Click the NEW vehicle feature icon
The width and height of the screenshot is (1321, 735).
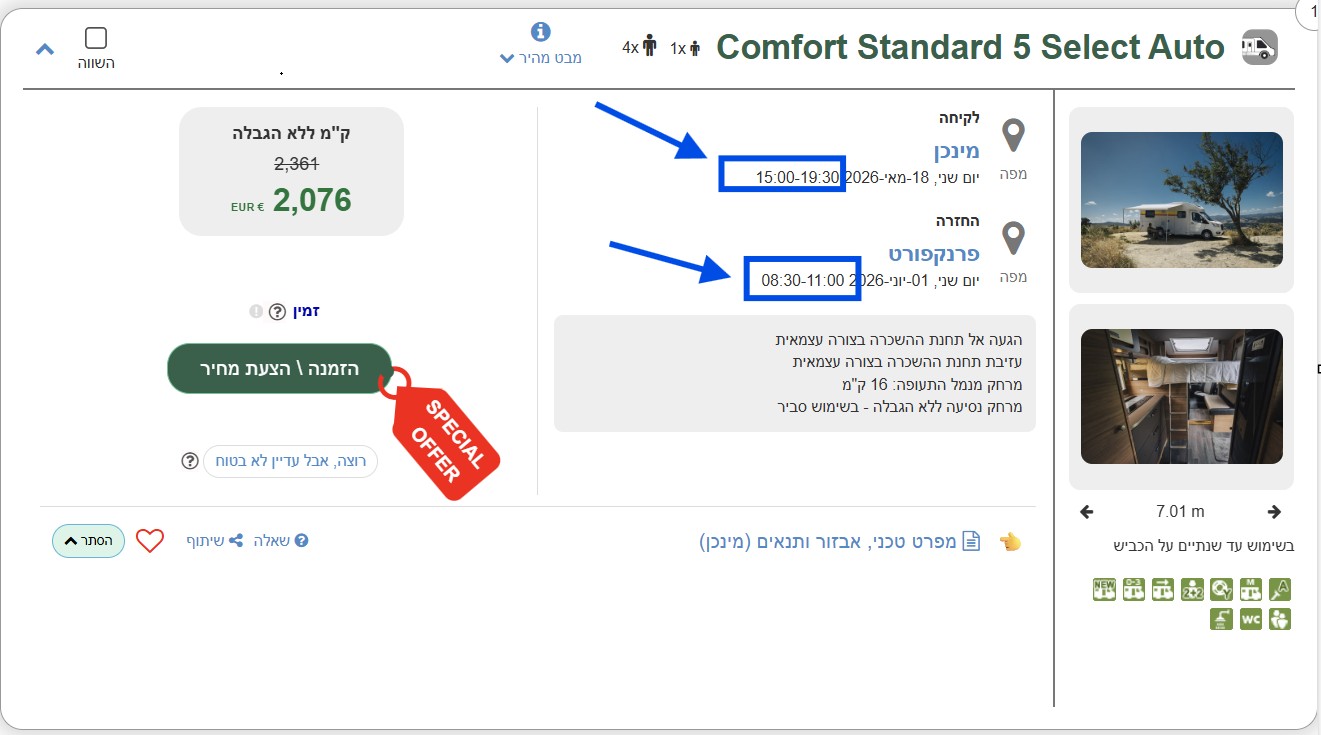(1104, 590)
